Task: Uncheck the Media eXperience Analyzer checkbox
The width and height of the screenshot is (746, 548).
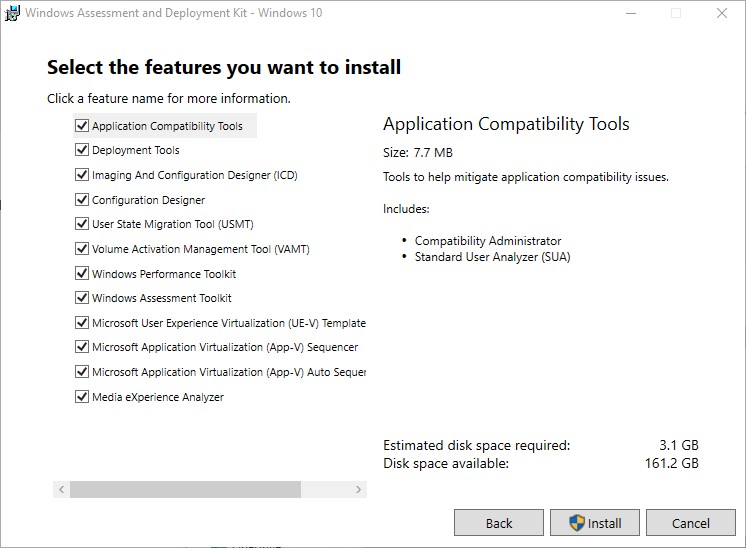Action: point(82,397)
